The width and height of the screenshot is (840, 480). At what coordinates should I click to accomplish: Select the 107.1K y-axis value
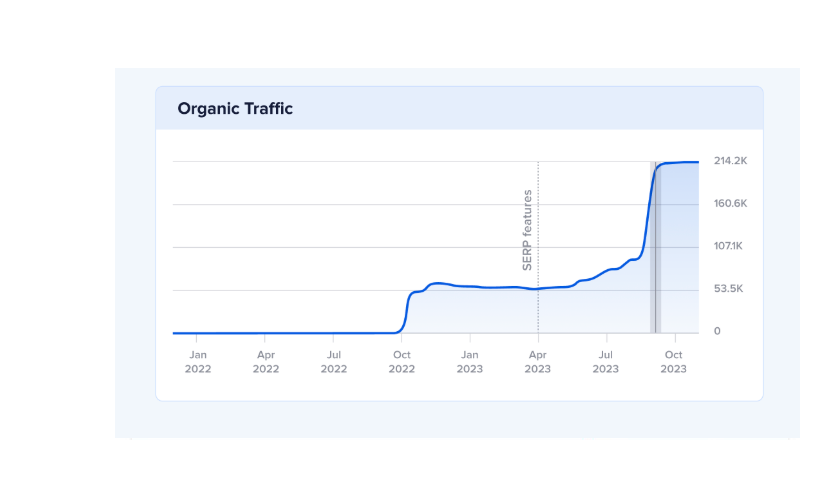click(x=730, y=247)
